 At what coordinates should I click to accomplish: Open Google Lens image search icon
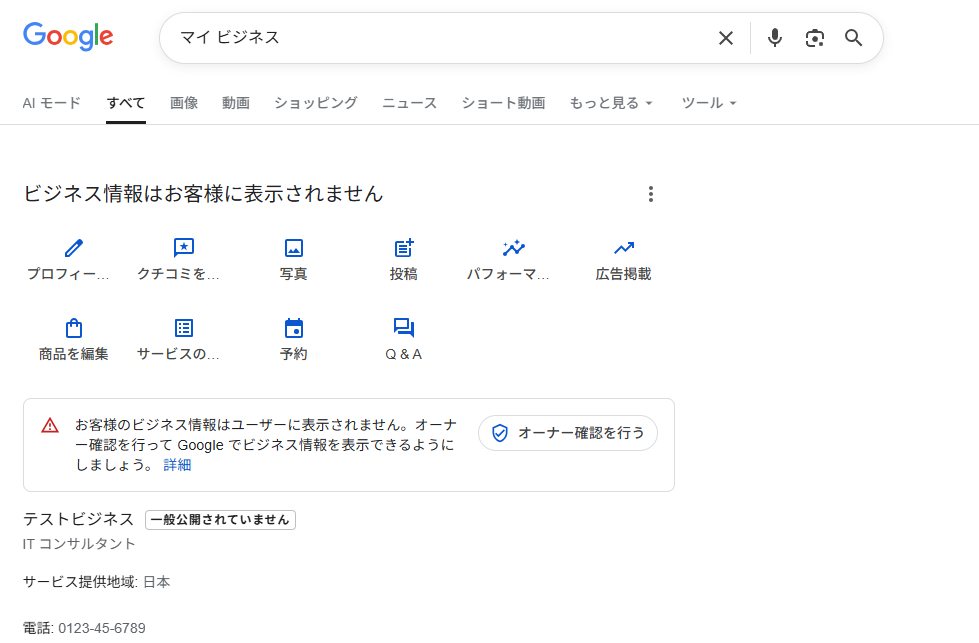(x=814, y=37)
